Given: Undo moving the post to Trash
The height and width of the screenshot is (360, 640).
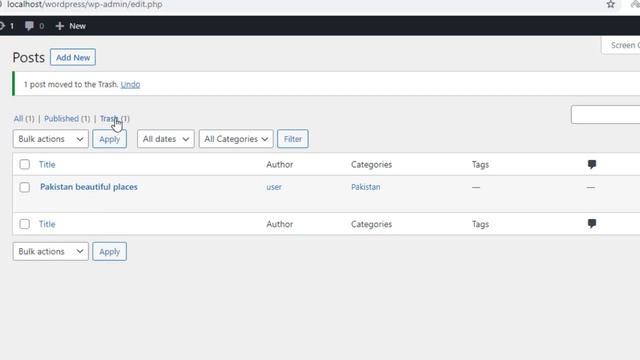Looking at the screenshot, I should pyautogui.click(x=130, y=84).
